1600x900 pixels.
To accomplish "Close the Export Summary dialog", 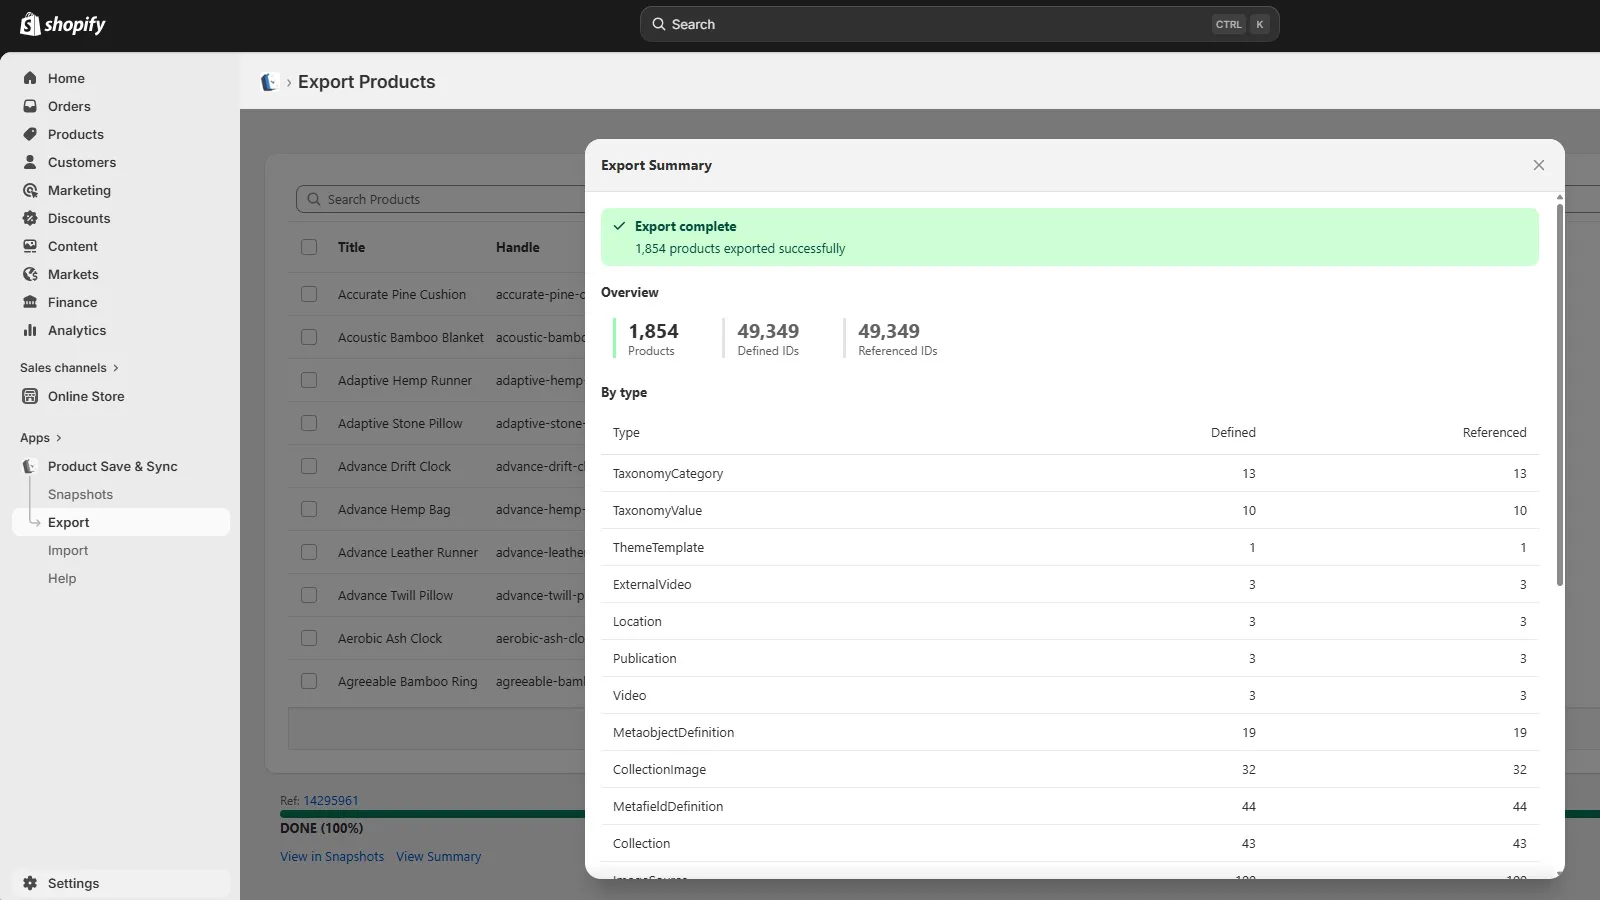I will (x=1538, y=165).
